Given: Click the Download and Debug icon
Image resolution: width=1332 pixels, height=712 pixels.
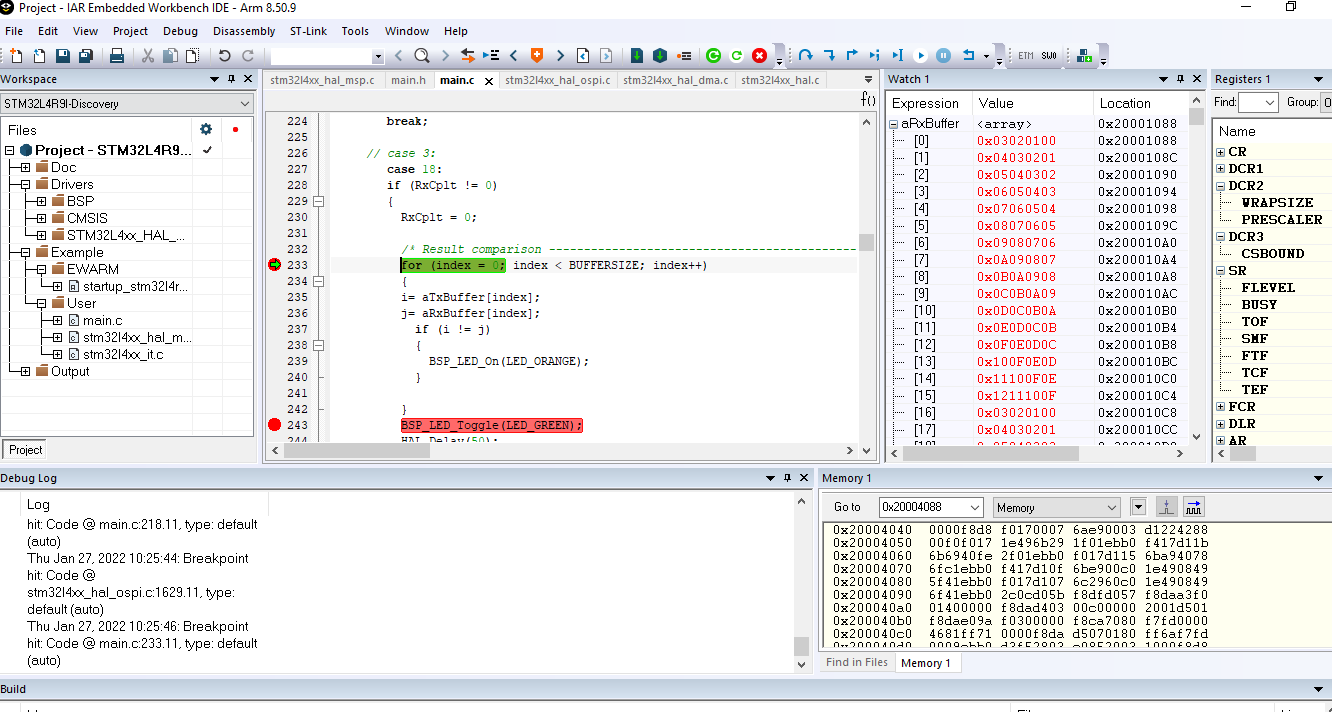Looking at the screenshot, I should tap(637, 56).
